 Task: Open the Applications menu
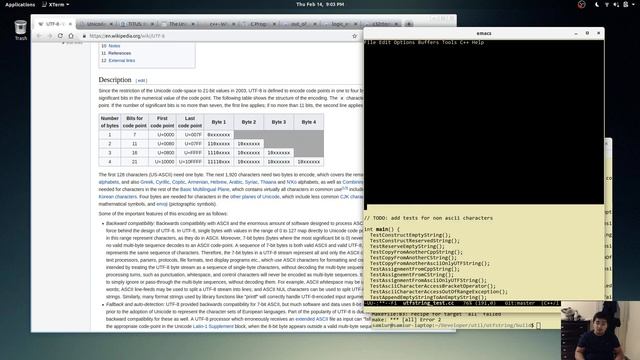point(20,4)
